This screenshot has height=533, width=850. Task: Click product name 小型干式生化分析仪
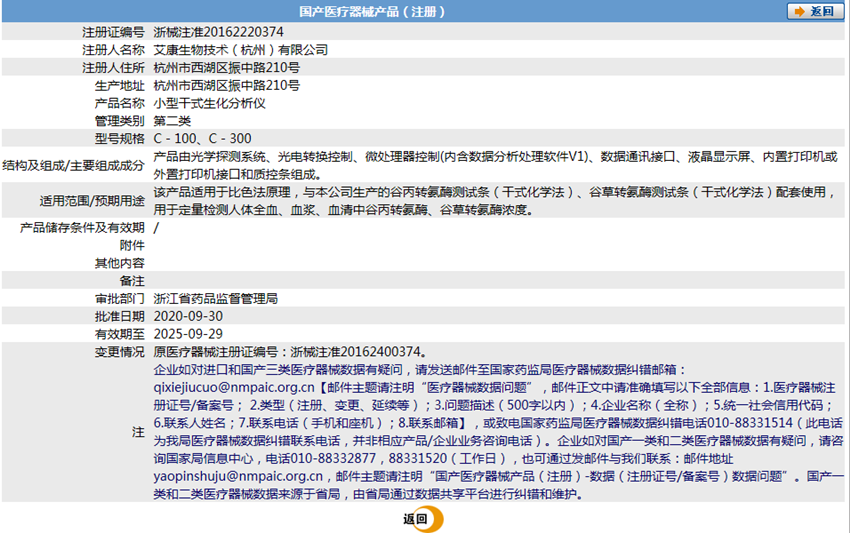(x=209, y=103)
